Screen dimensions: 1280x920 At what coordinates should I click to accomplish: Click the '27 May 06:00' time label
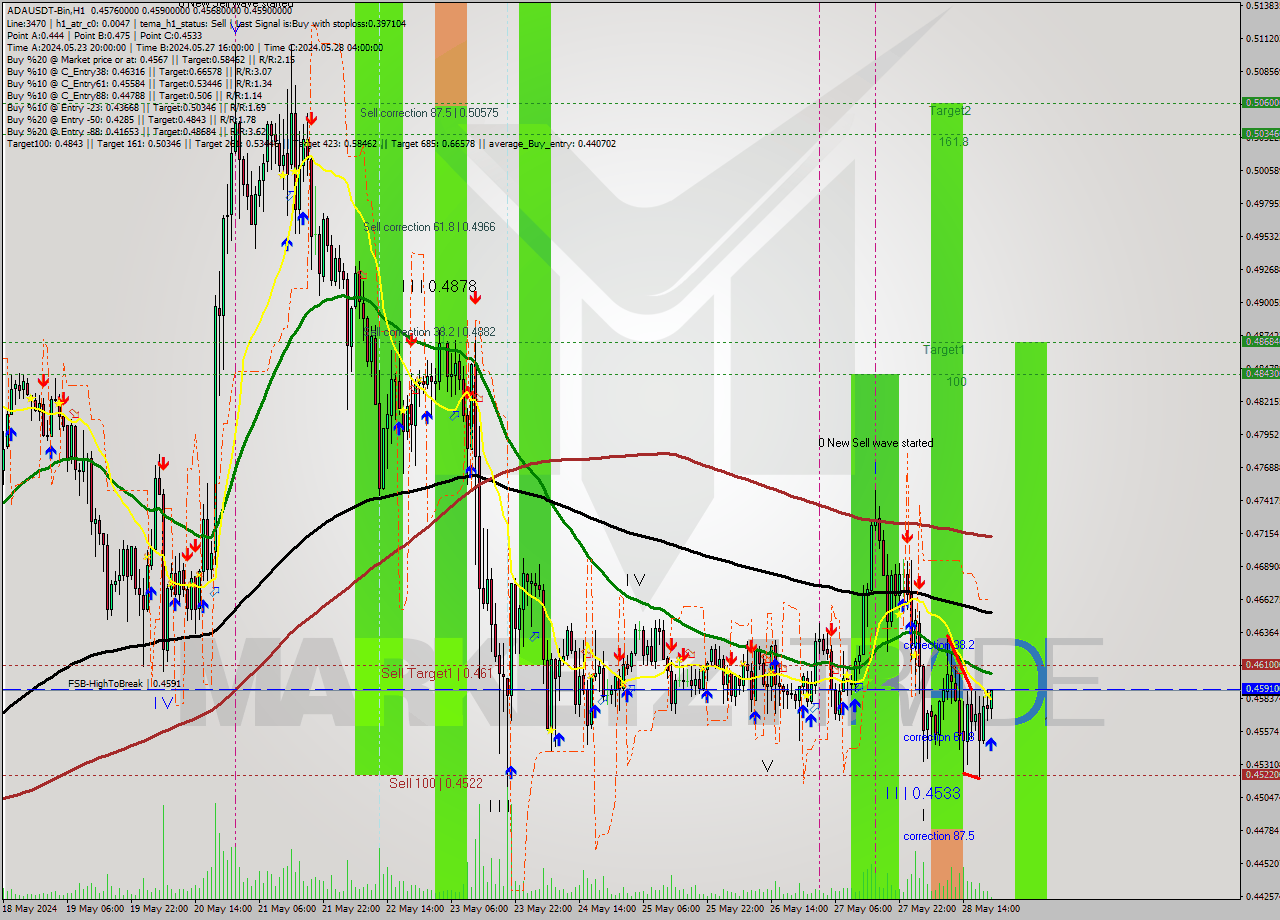(862, 909)
